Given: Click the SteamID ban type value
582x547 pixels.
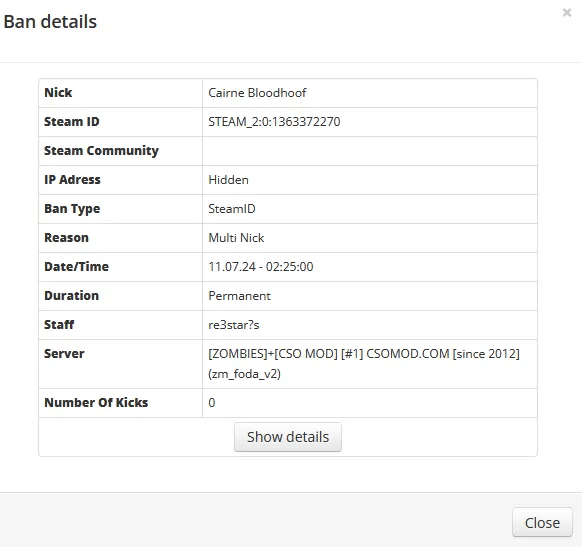Looking at the screenshot, I should tap(232, 209).
